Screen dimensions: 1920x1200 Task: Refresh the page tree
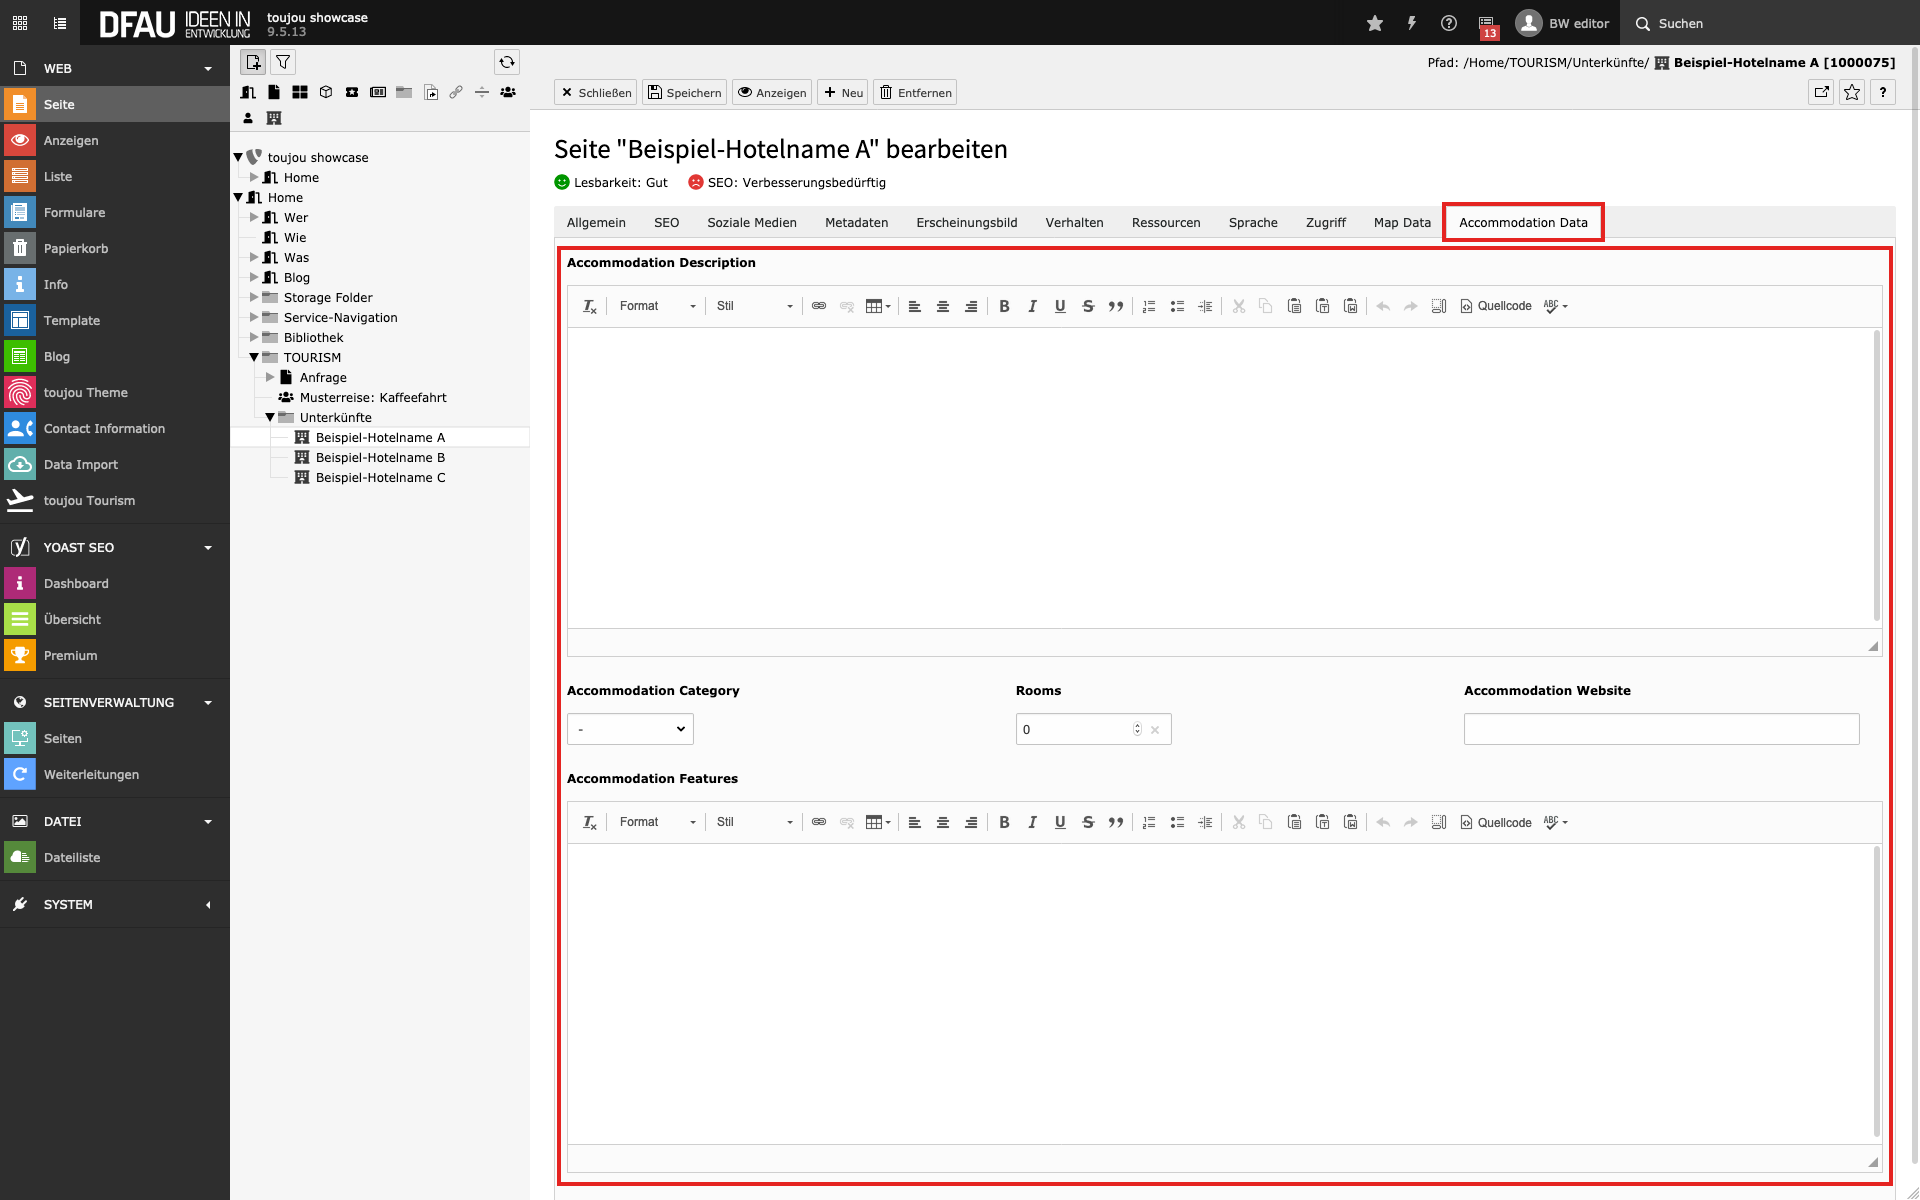click(x=507, y=62)
